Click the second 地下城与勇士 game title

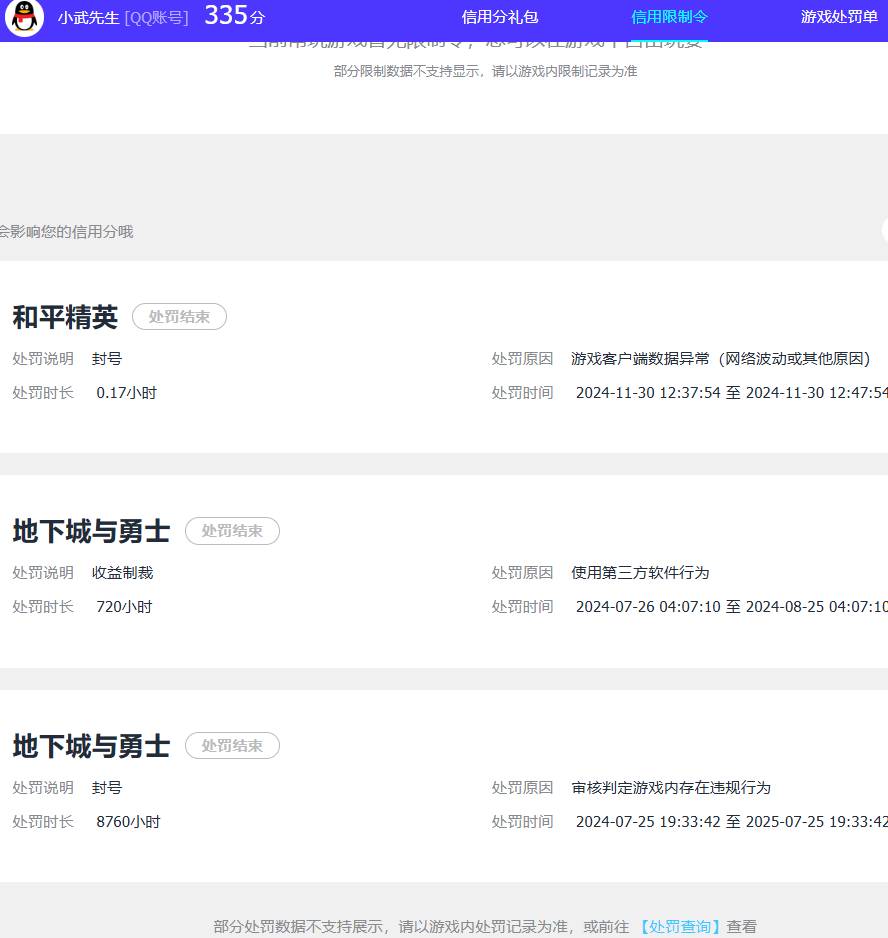point(90,746)
